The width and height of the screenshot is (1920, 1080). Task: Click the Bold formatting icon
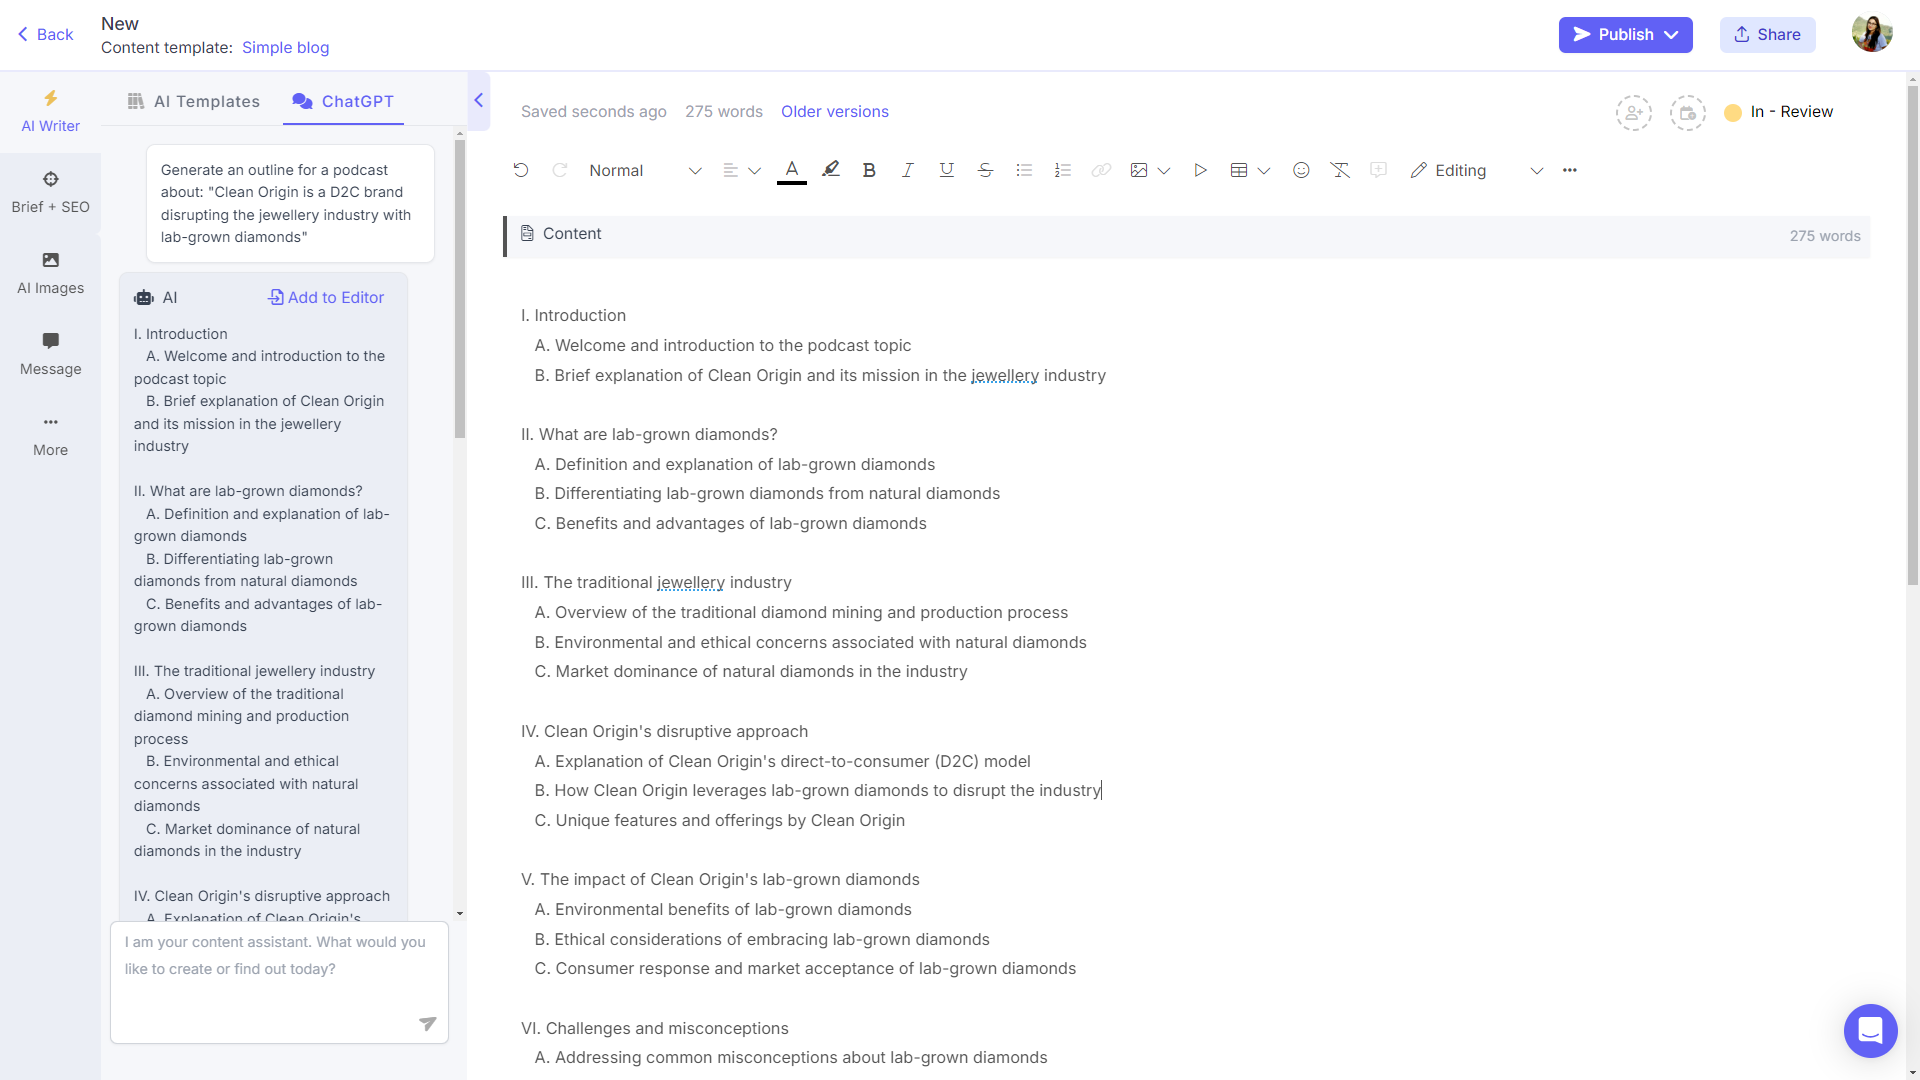(x=869, y=170)
